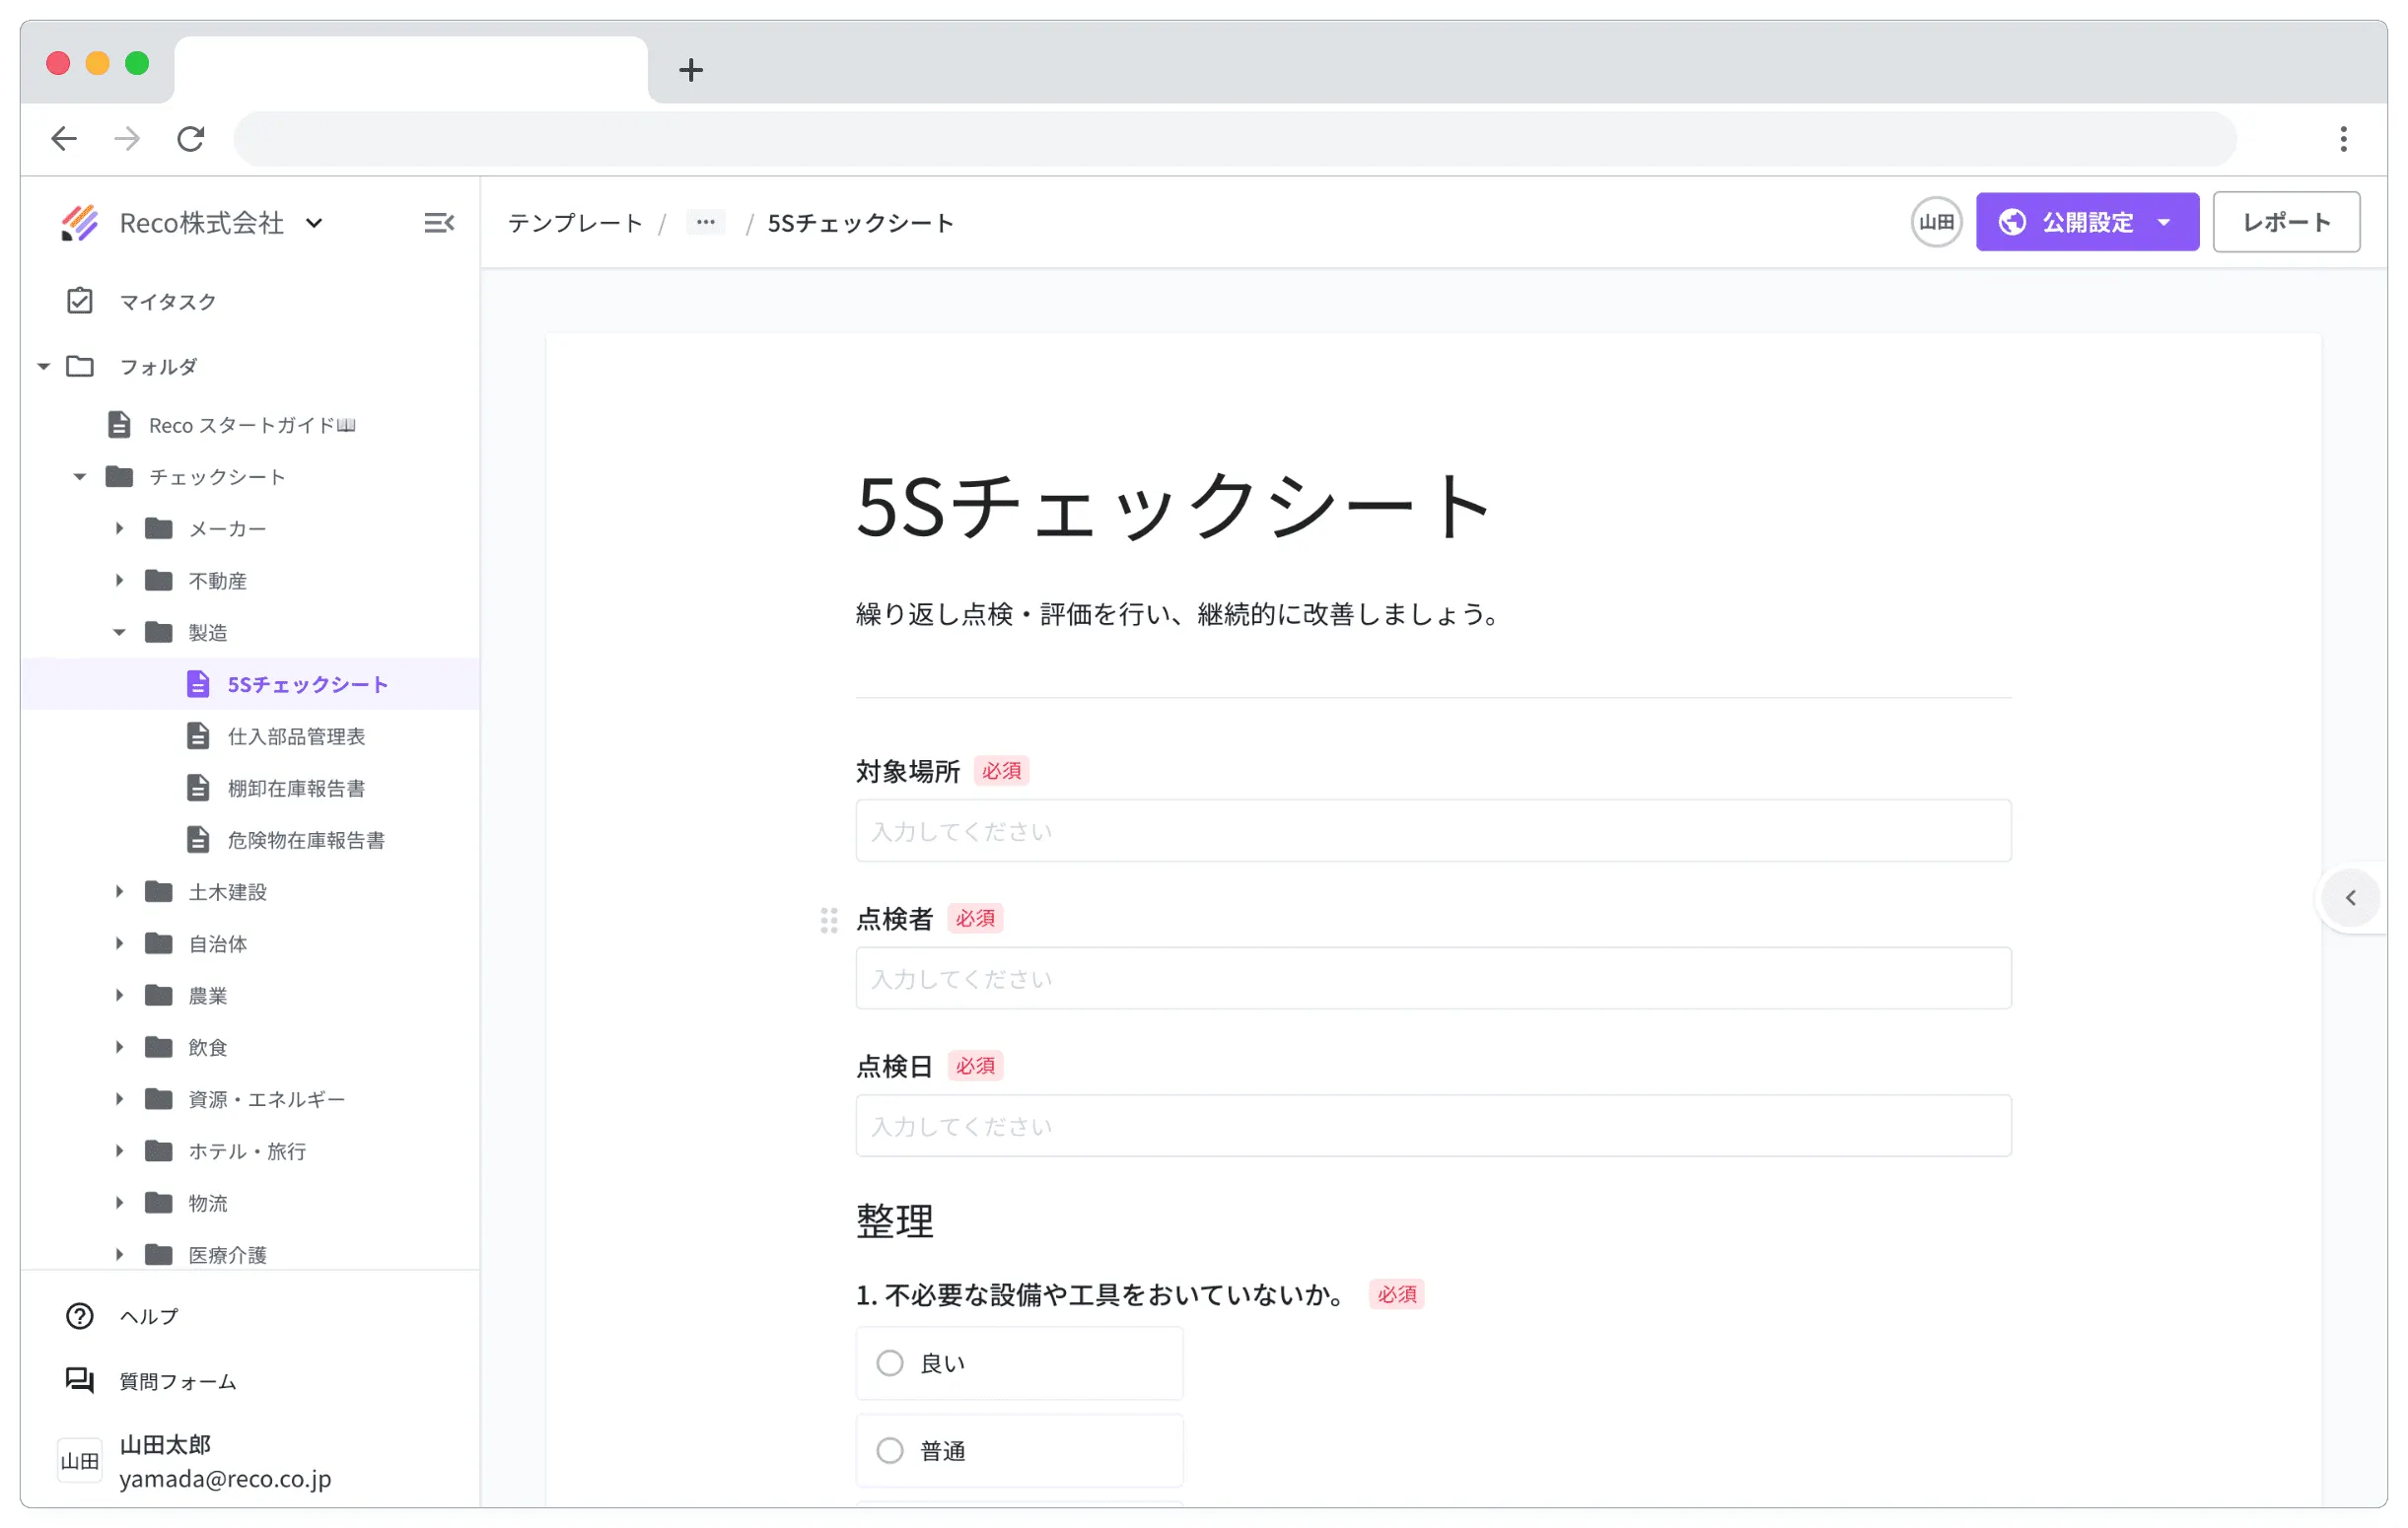Open 質問フォーム via its chat icon
Viewport: 2408px width, 1528px height.
[x=80, y=1381]
